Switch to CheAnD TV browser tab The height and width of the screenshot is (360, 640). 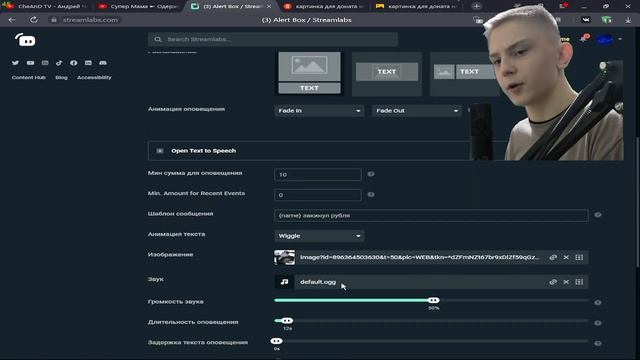[46, 6]
